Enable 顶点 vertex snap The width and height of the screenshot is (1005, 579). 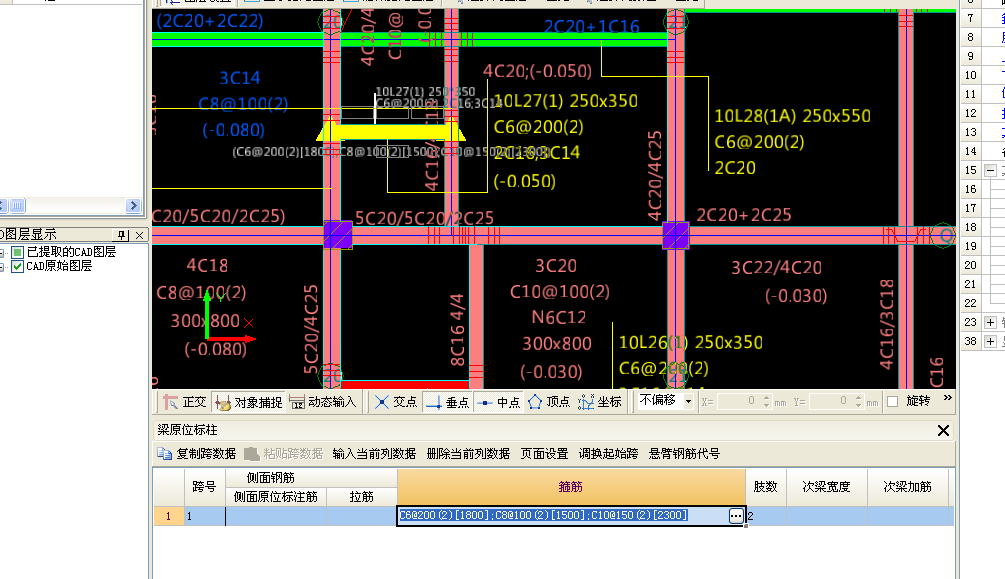549,402
